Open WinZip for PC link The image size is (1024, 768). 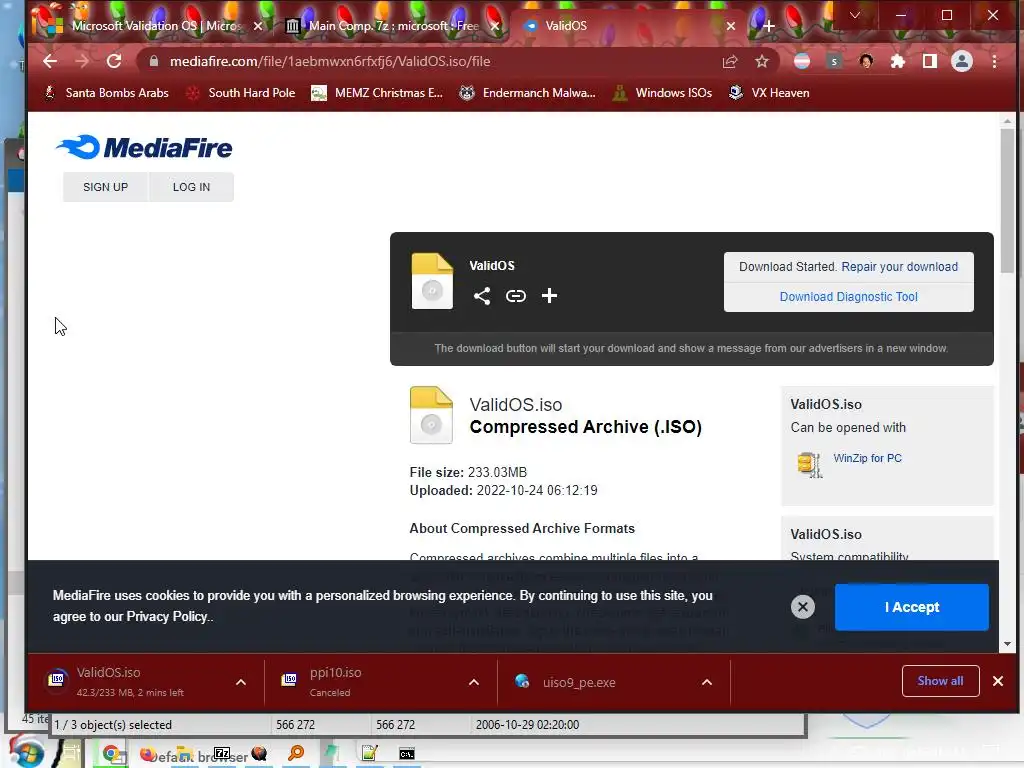(x=867, y=458)
